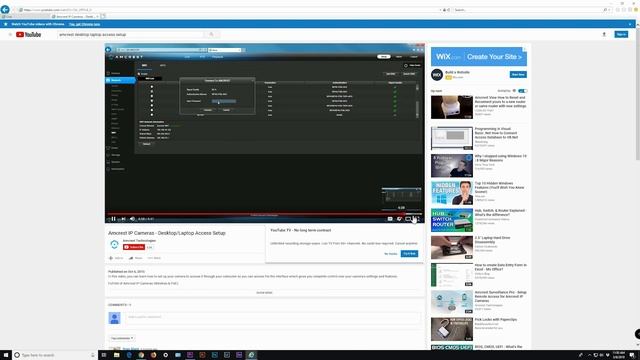Mute the video volume speaker icon
This screenshot has height=360, width=640.
(132, 219)
